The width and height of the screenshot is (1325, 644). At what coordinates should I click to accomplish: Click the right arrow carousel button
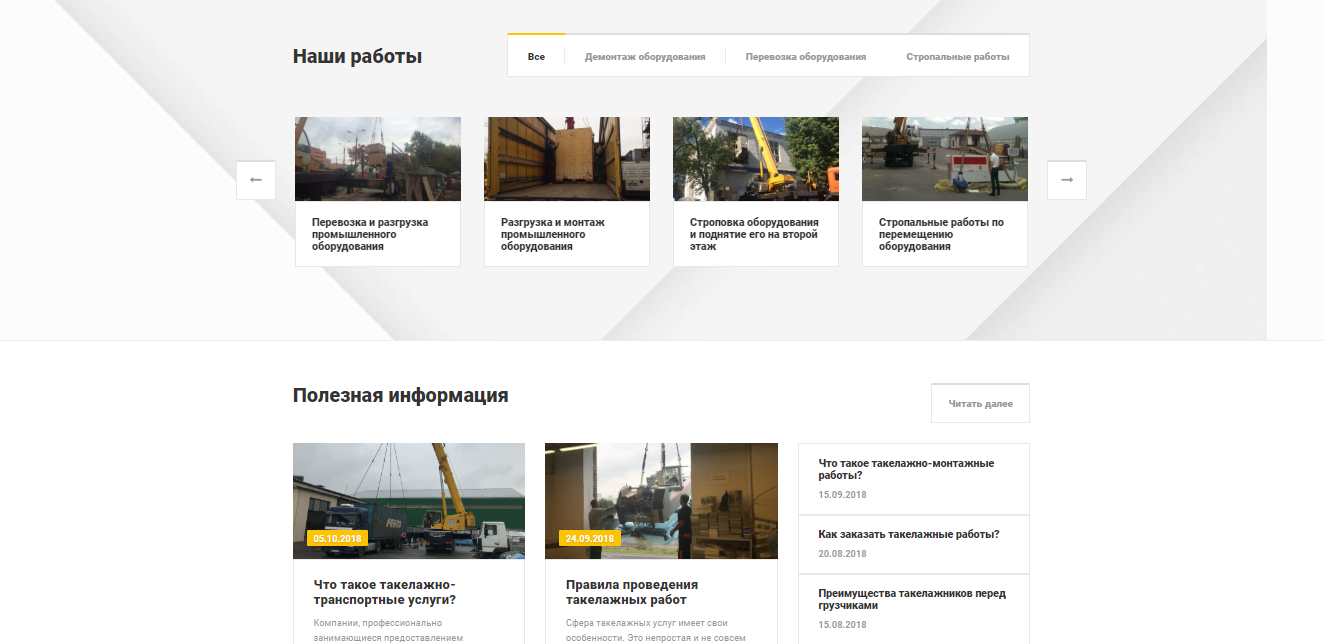point(1066,180)
